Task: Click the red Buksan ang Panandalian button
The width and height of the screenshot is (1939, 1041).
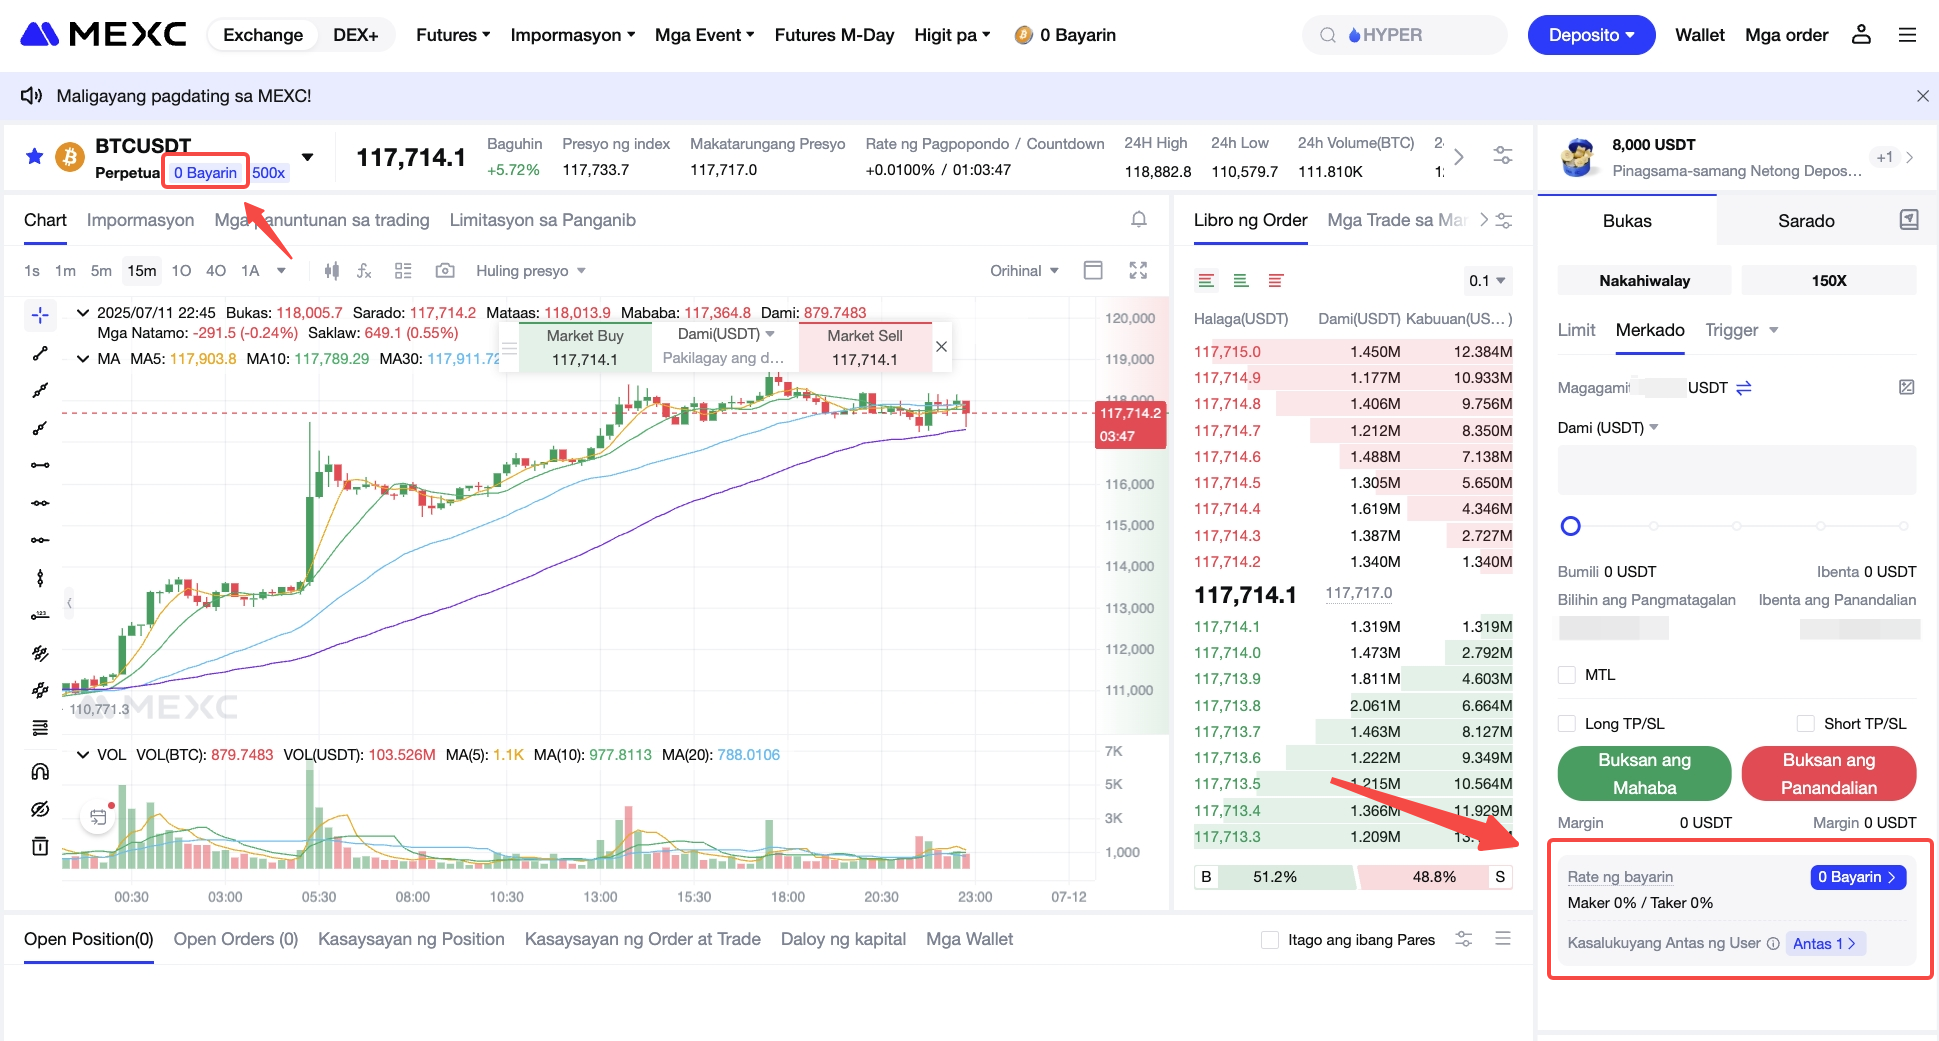Action: point(1828,773)
